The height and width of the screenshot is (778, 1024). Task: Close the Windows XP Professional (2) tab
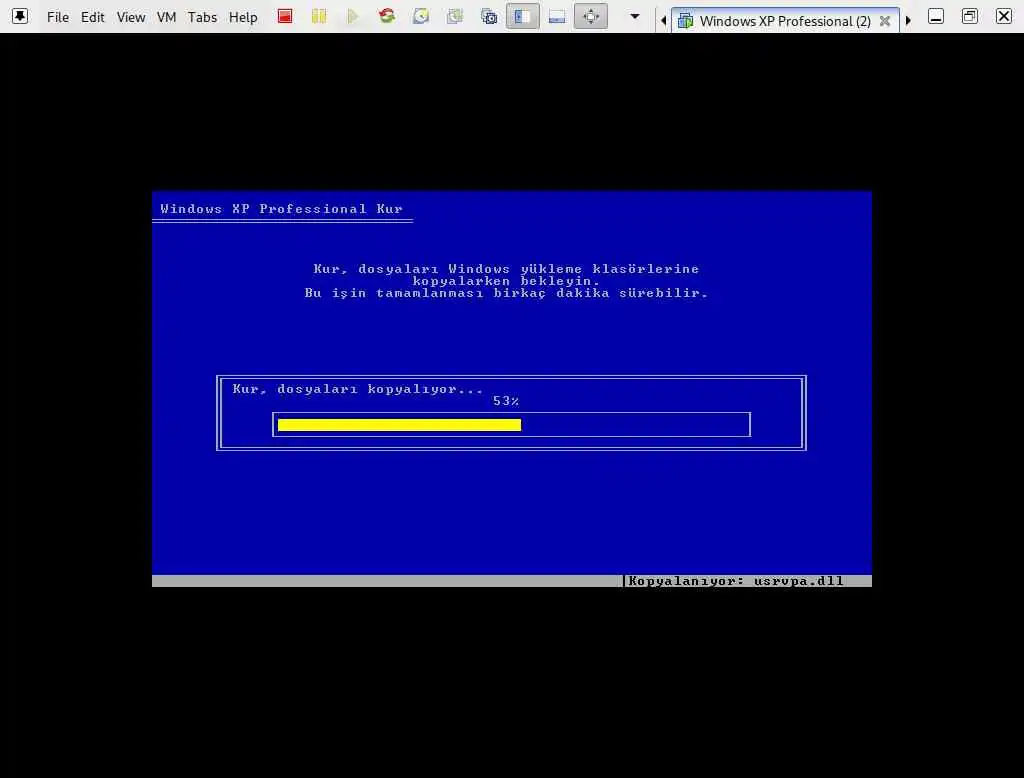(885, 21)
